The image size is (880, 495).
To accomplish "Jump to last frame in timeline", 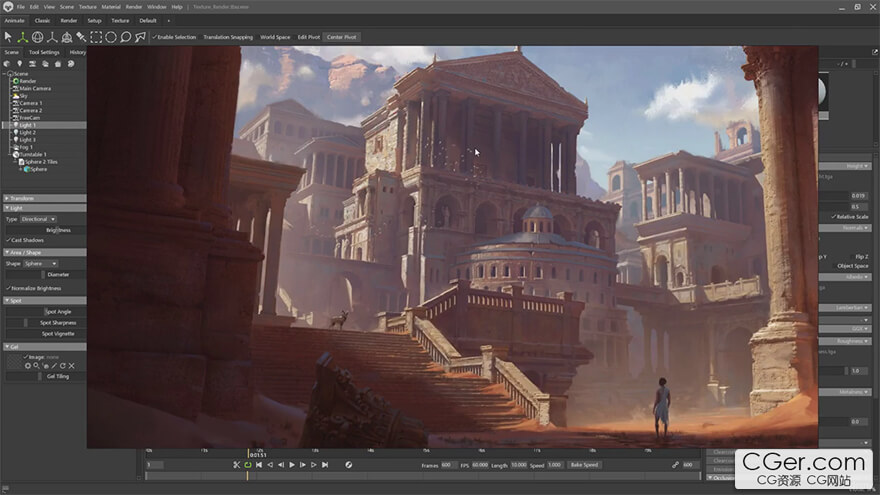I will point(325,465).
